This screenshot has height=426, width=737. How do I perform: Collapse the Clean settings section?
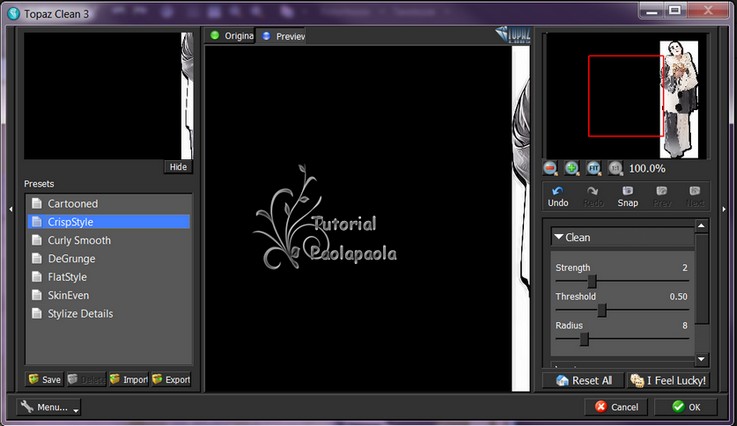(558, 237)
